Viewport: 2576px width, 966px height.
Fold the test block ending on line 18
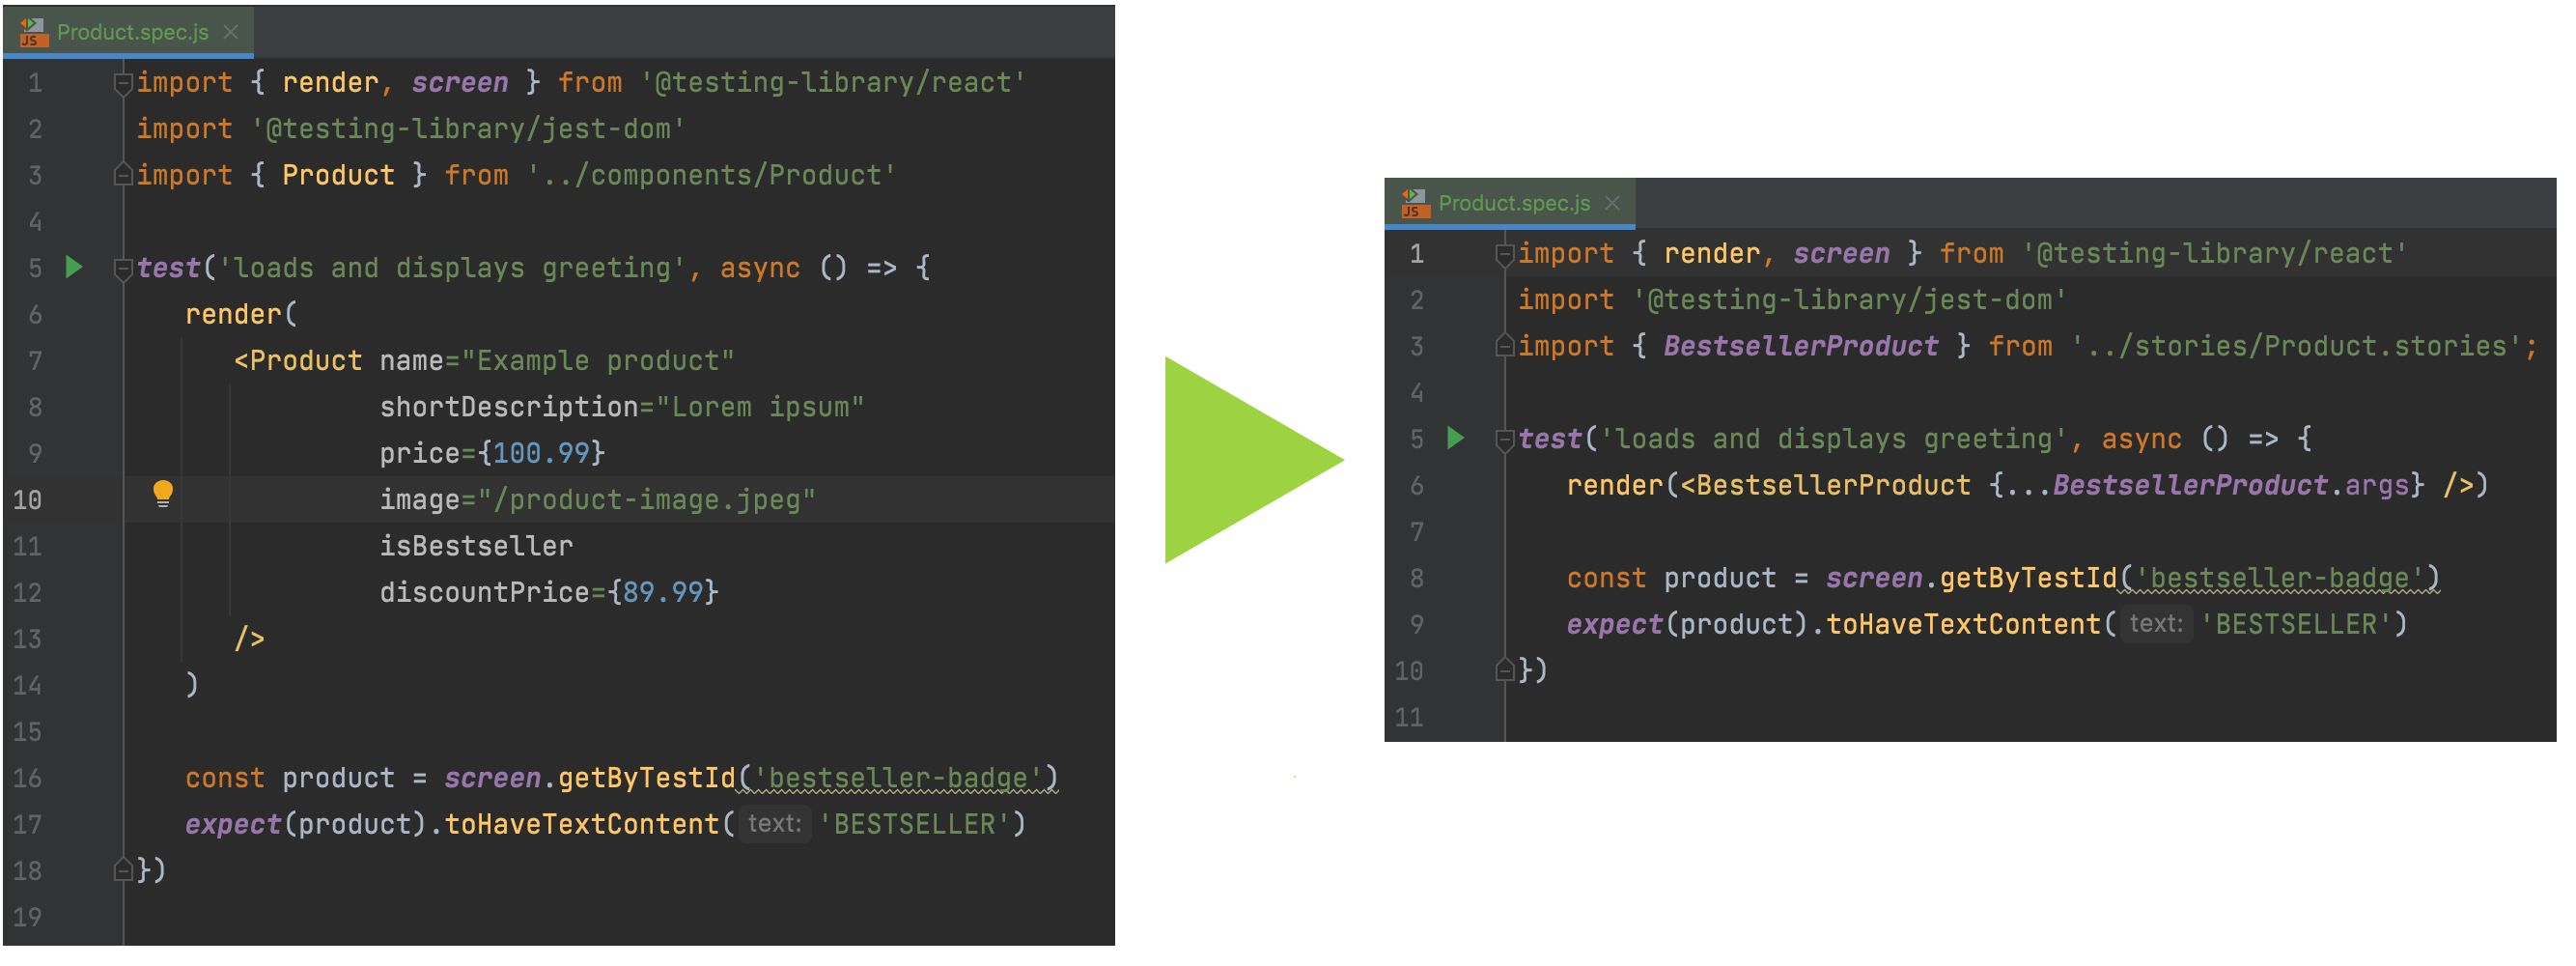(x=123, y=870)
